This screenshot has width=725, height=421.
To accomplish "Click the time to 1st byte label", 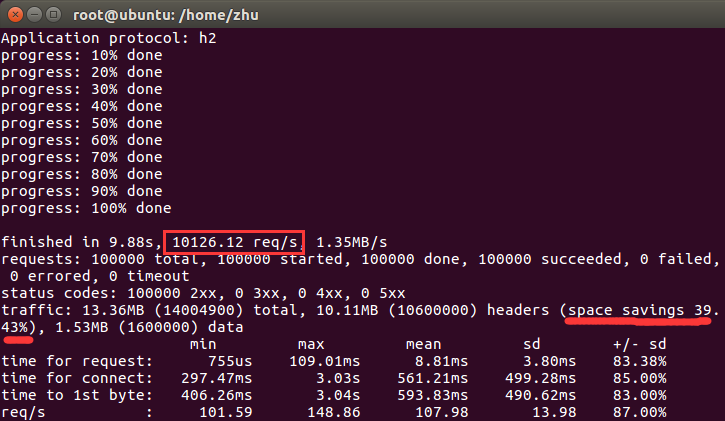I will pos(77,396).
